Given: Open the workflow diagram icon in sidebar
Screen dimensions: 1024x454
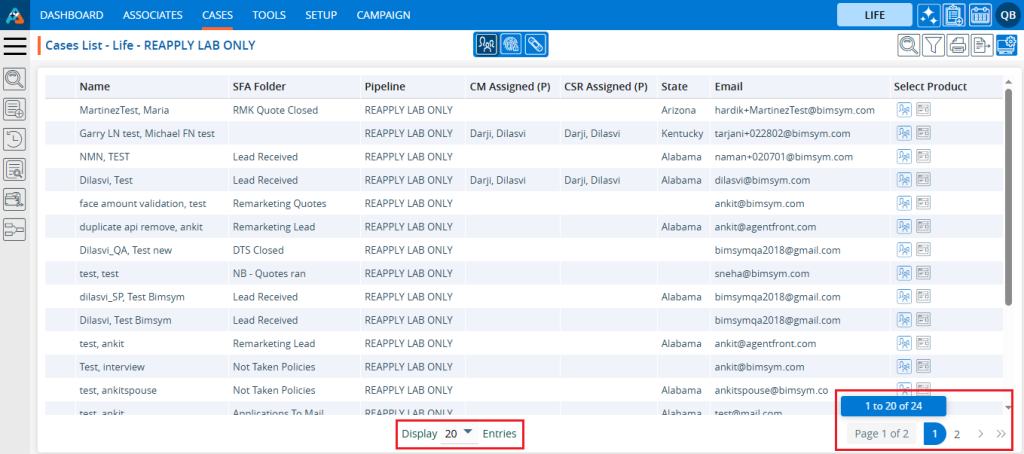Looking at the screenshot, I should coord(15,229).
